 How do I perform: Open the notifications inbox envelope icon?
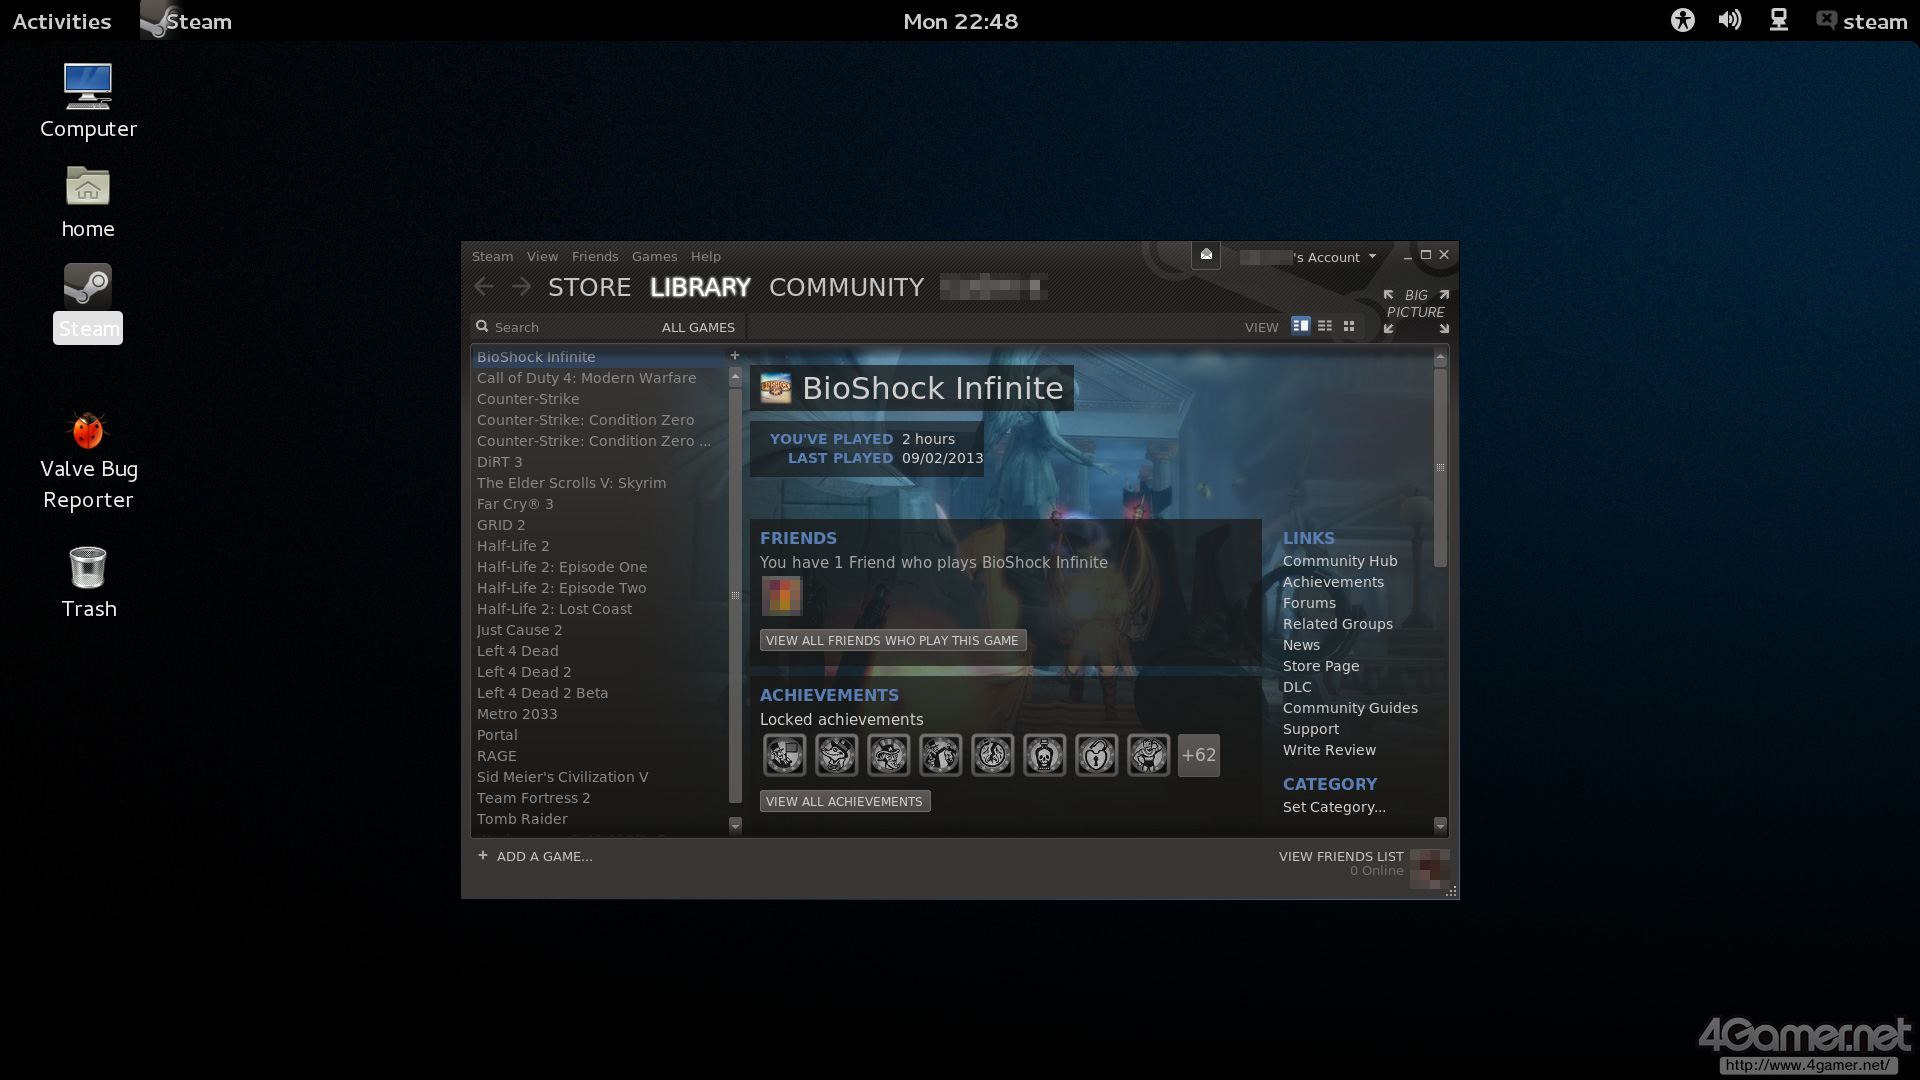pyautogui.click(x=1206, y=255)
